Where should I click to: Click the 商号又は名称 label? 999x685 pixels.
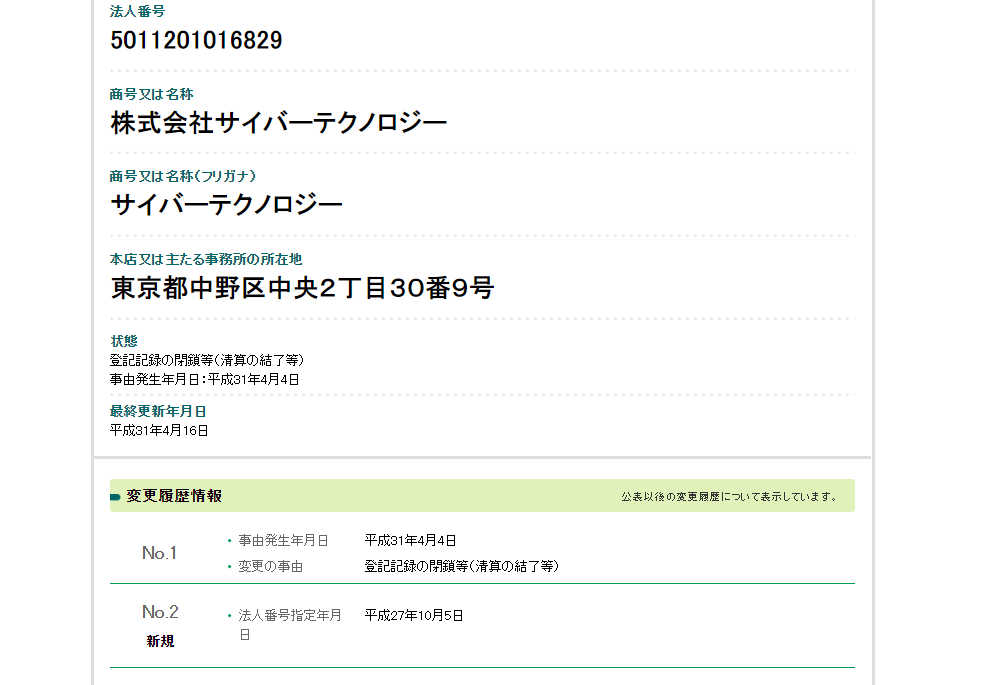[x=151, y=94]
